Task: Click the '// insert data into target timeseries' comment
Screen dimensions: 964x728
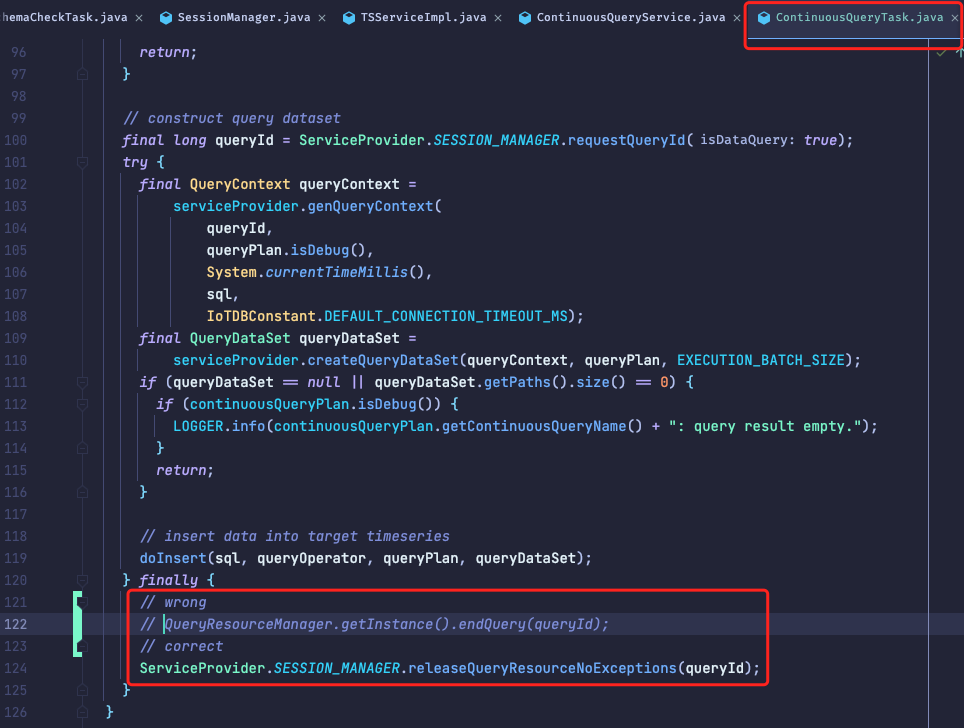Action: 295,536
